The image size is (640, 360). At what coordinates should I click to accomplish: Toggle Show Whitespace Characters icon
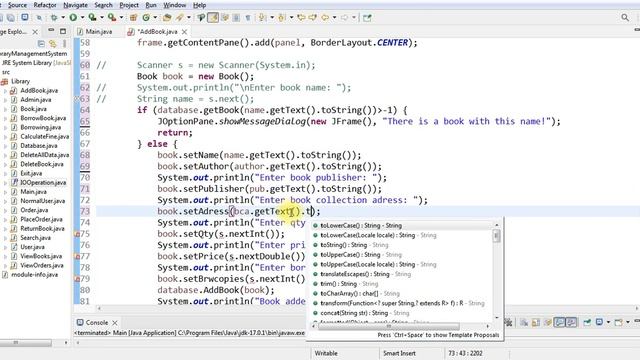(248, 18)
